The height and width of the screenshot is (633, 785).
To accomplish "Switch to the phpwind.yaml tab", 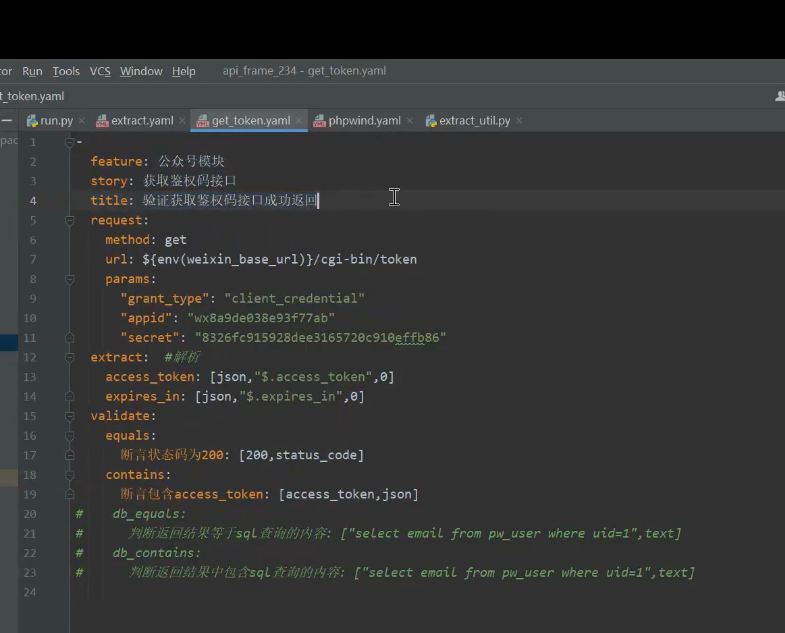I will pos(364,121).
